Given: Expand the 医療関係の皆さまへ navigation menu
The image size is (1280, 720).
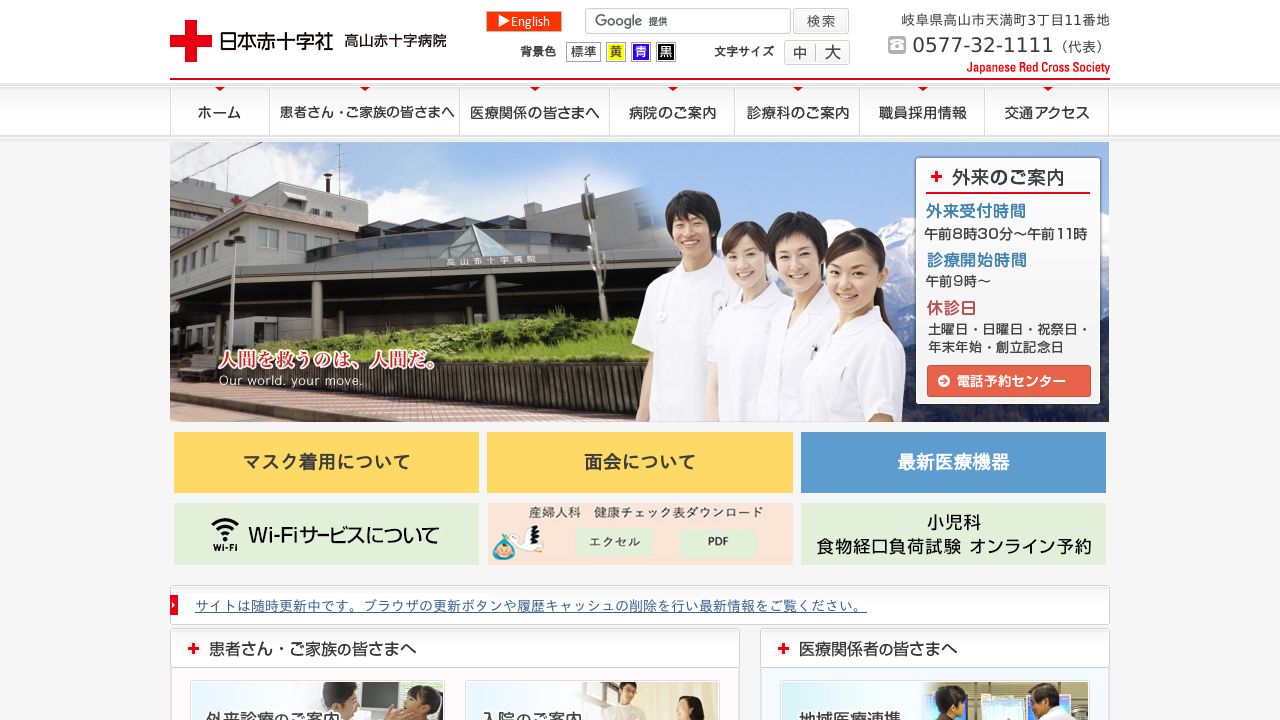Looking at the screenshot, I should (x=535, y=112).
